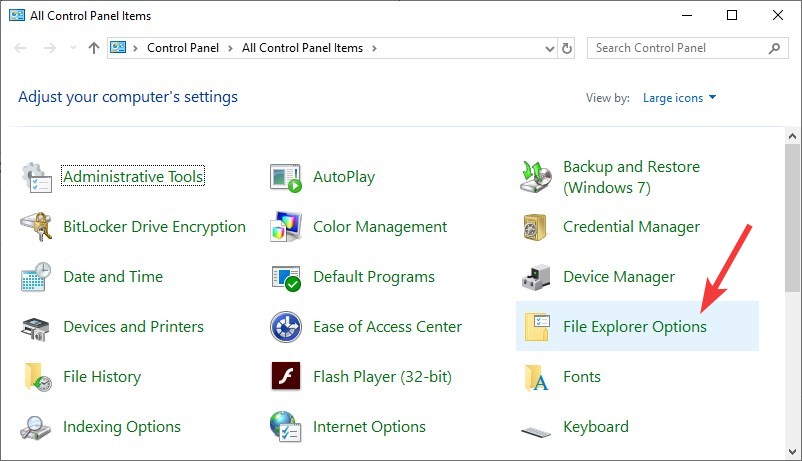This screenshot has width=802, height=461.
Task: Click the Default Programs icon
Action: (x=286, y=278)
